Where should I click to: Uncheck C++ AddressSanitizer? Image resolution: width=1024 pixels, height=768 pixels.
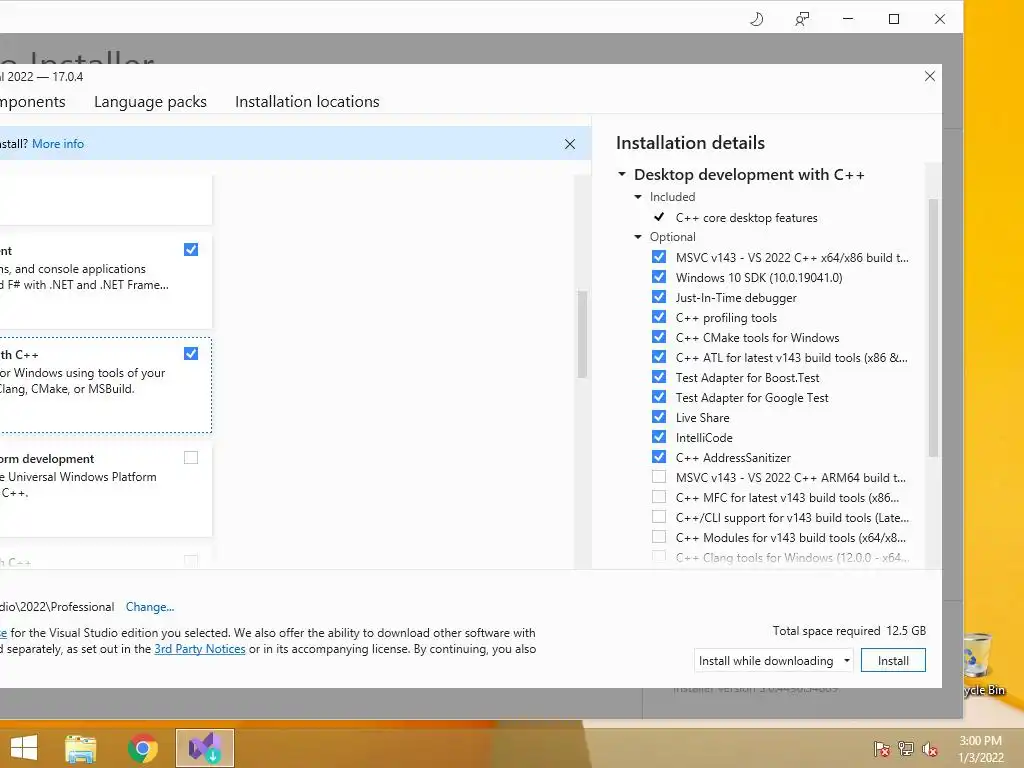pos(659,457)
